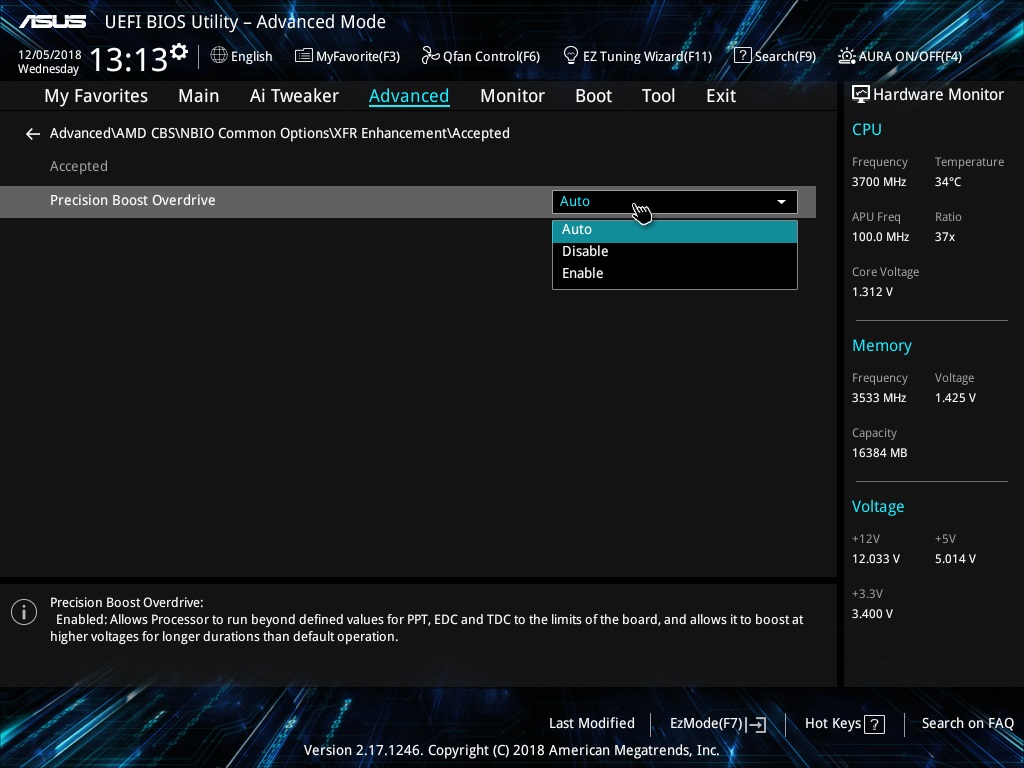Click Search(F9) label
This screenshot has height=768, width=1024.
pos(785,56)
